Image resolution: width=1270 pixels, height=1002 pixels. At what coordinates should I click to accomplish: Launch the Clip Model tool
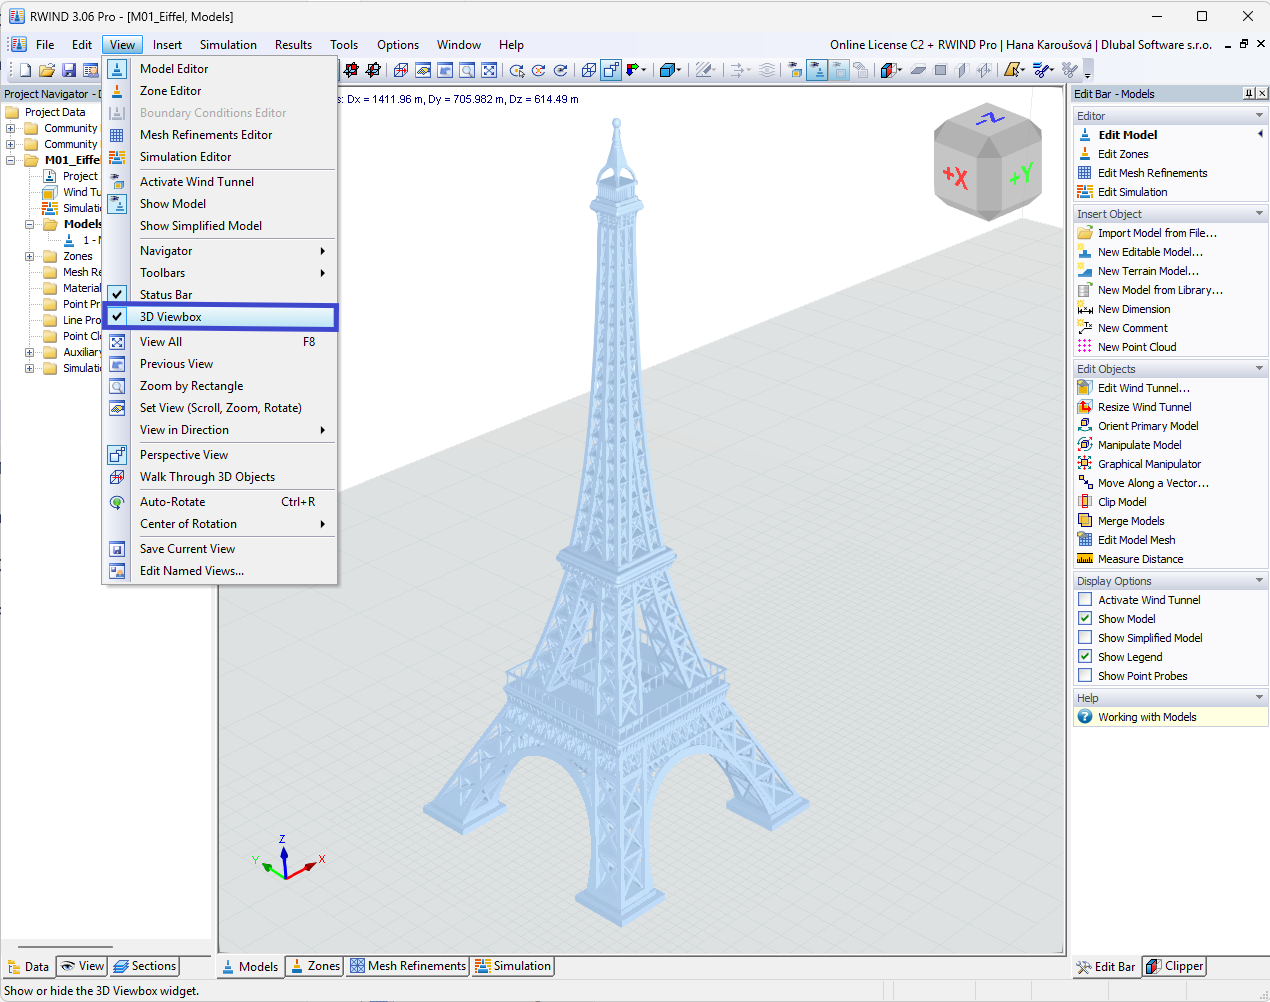point(1124,501)
